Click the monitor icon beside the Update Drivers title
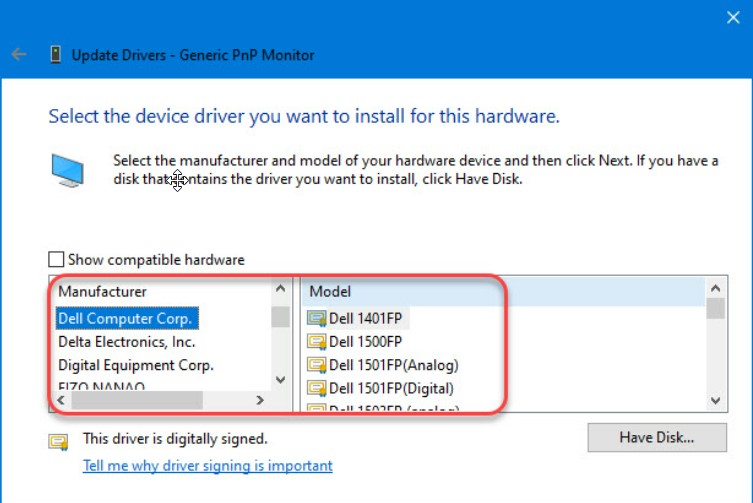Image resolution: width=753 pixels, height=503 pixels. pos(55,55)
